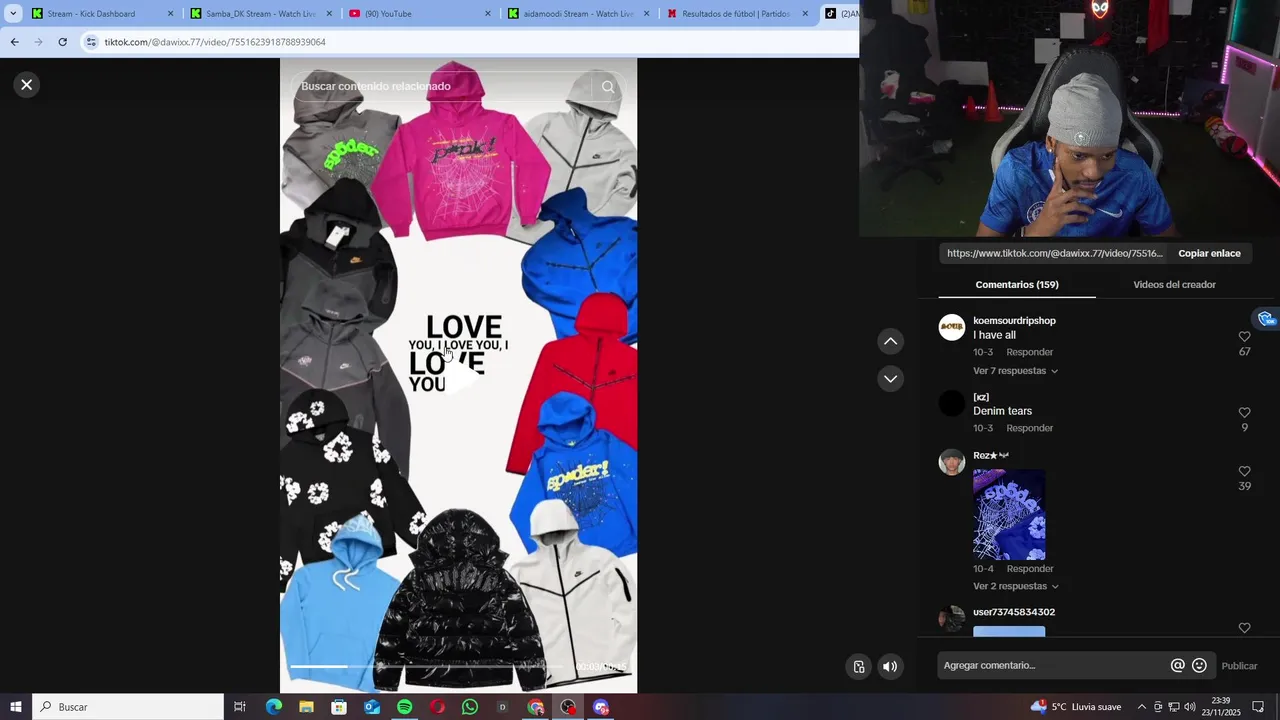Image resolution: width=1280 pixels, height=720 pixels.
Task: Switch to Comentarios (159) tab
Action: click(x=1017, y=285)
